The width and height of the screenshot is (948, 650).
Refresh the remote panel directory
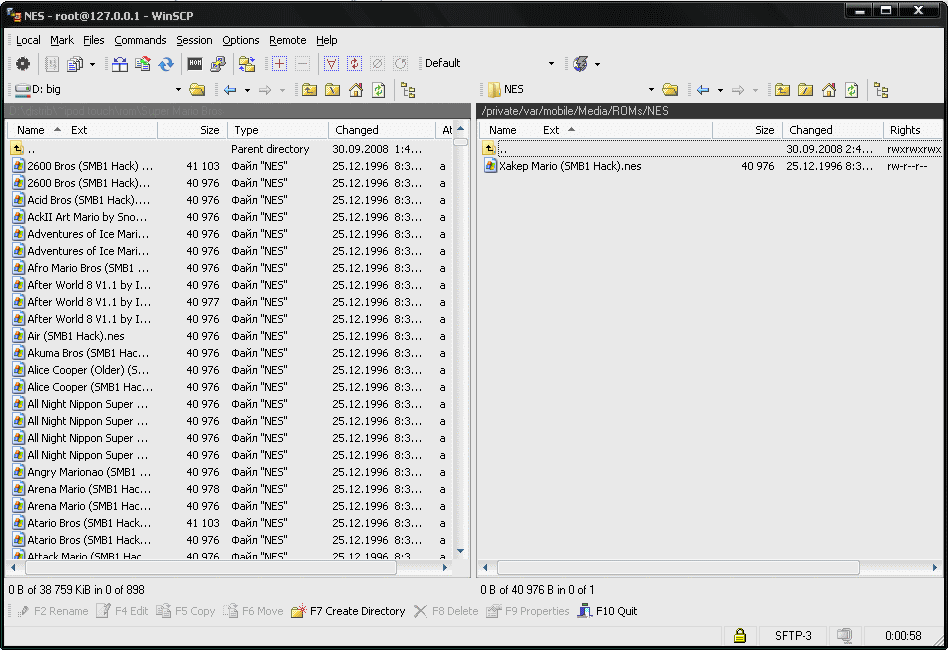coord(851,90)
